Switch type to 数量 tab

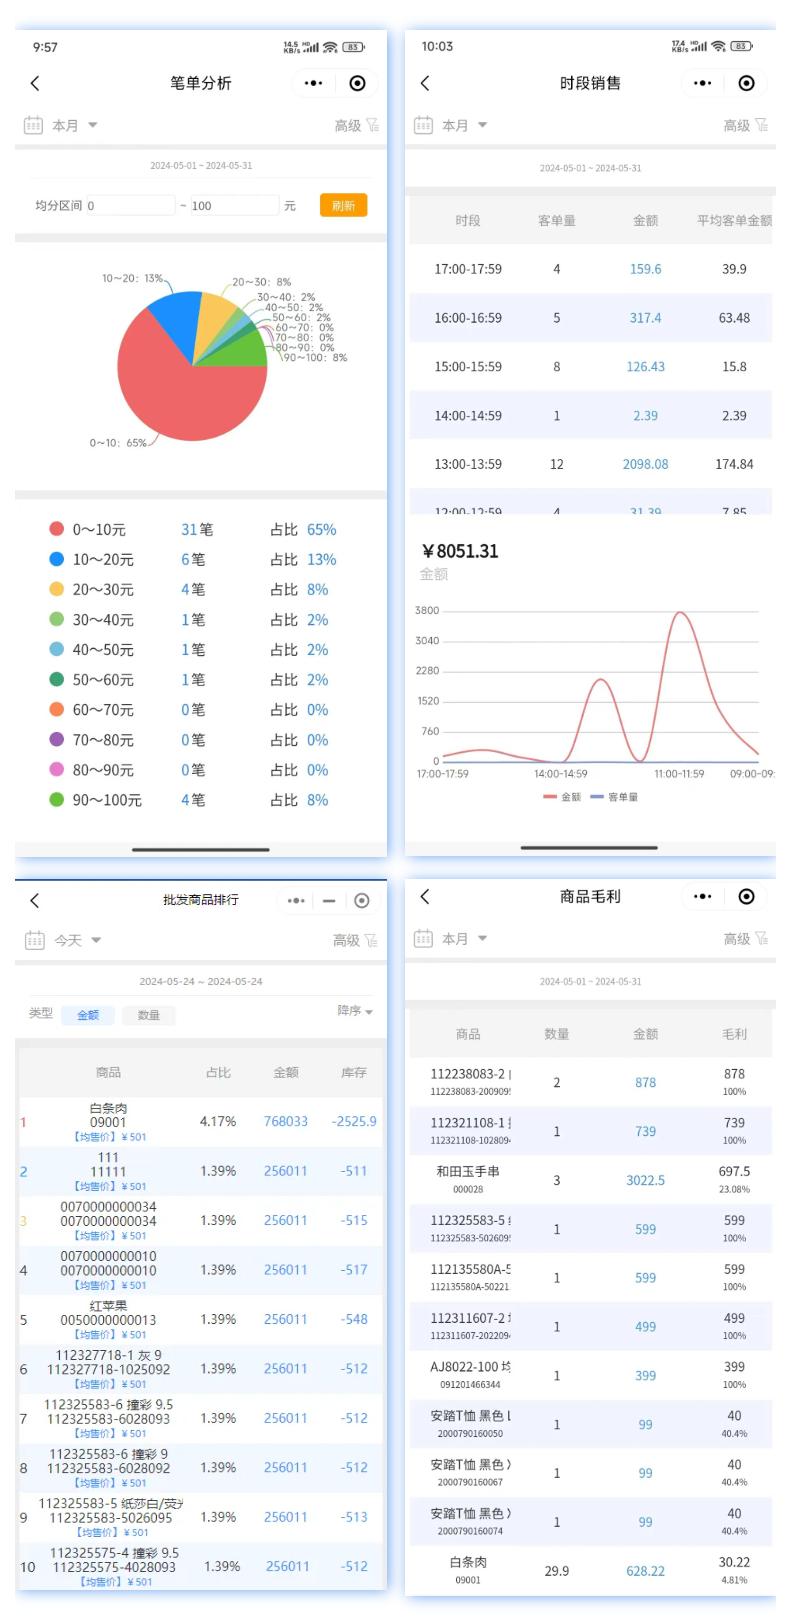[148, 1015]
